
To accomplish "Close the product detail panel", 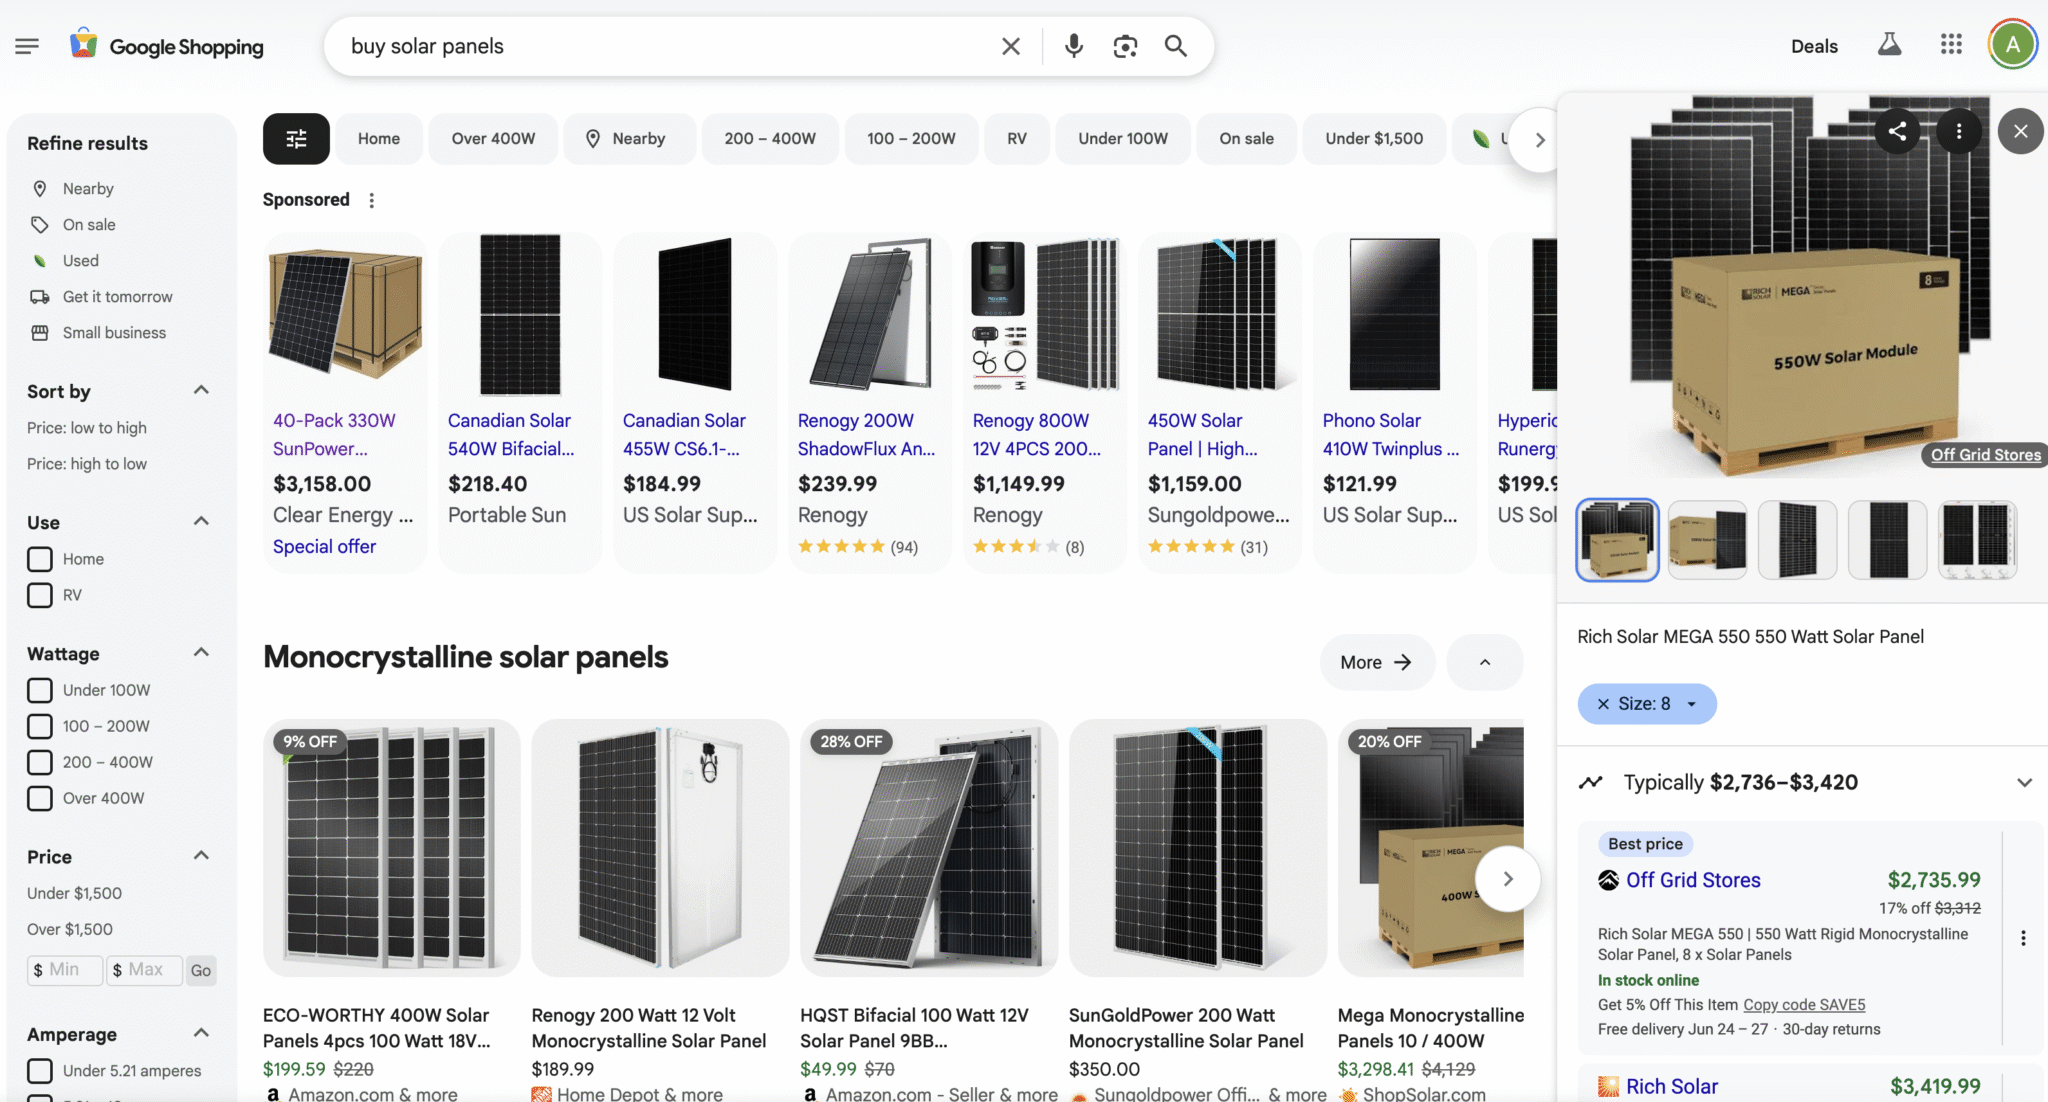I will (2021, 131).
